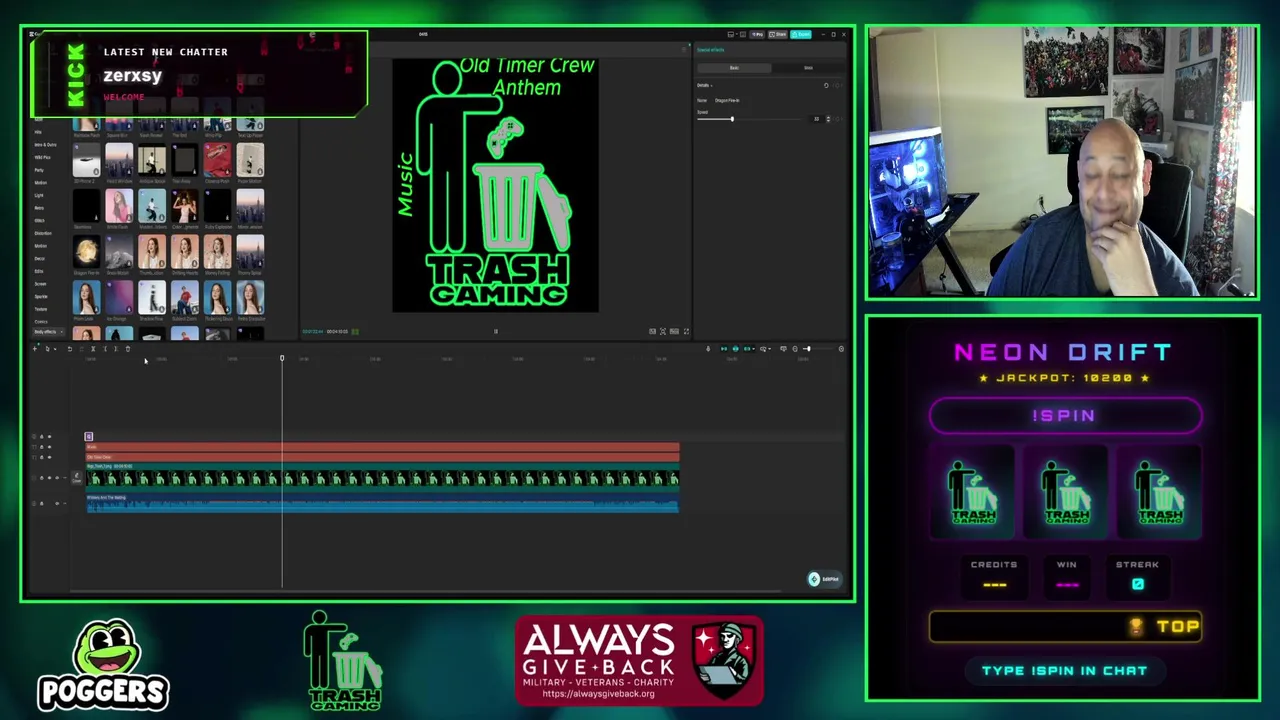
Task: Open the aspect ratio button under preview
Action: click(x=674, y=331)
